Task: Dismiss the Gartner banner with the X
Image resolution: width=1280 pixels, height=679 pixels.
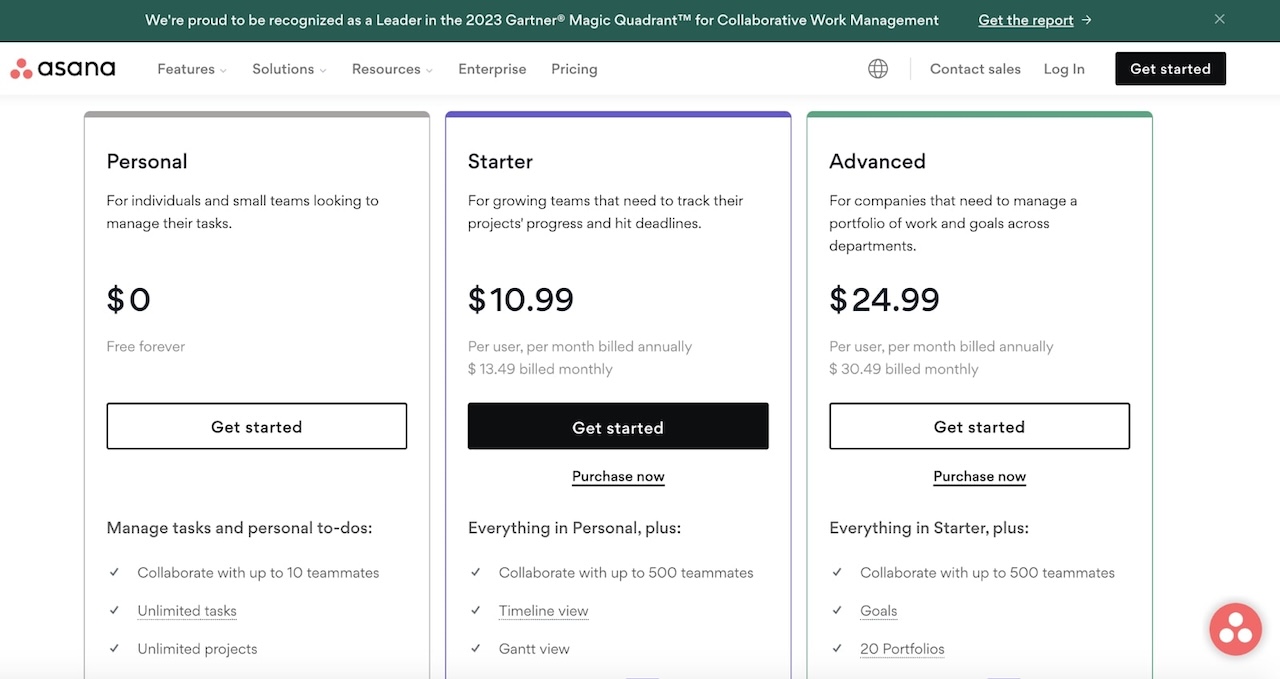Action: pyautogui.click(x=1219, y=19)
